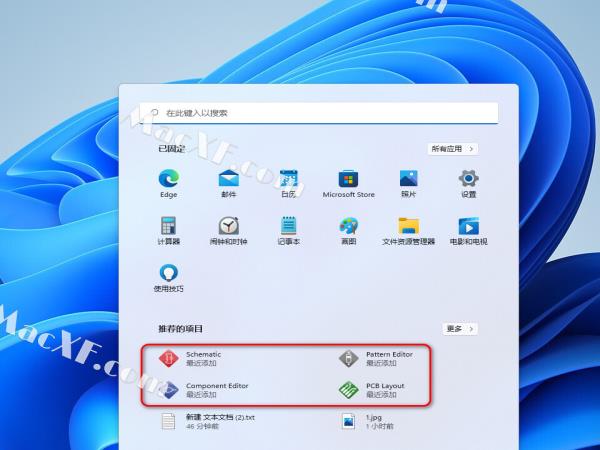Open 使用技巧 tips app
This screenshot has height=450, width=600.
(169, 278)
